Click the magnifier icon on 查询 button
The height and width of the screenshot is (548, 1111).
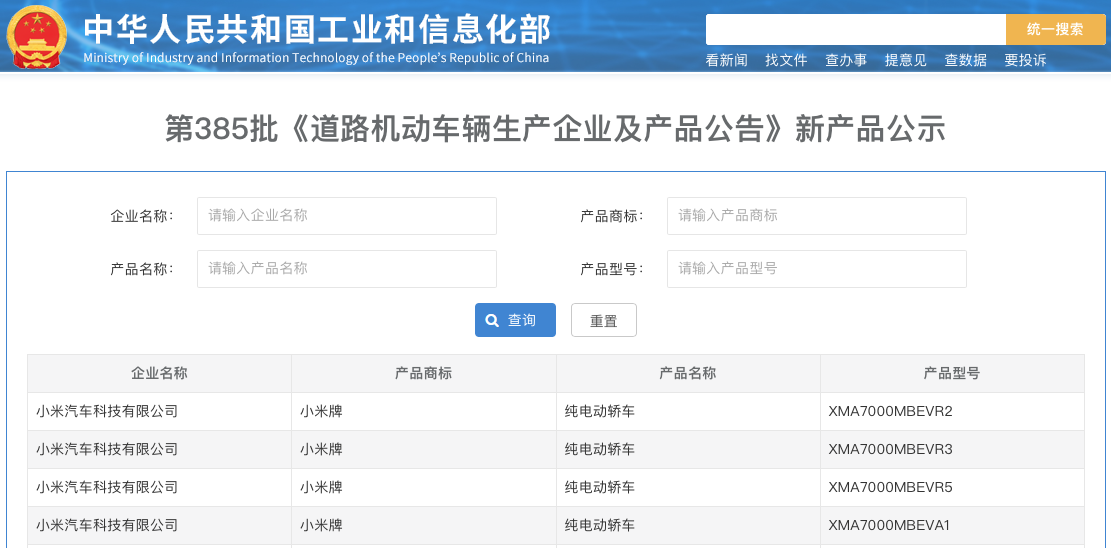492,321
